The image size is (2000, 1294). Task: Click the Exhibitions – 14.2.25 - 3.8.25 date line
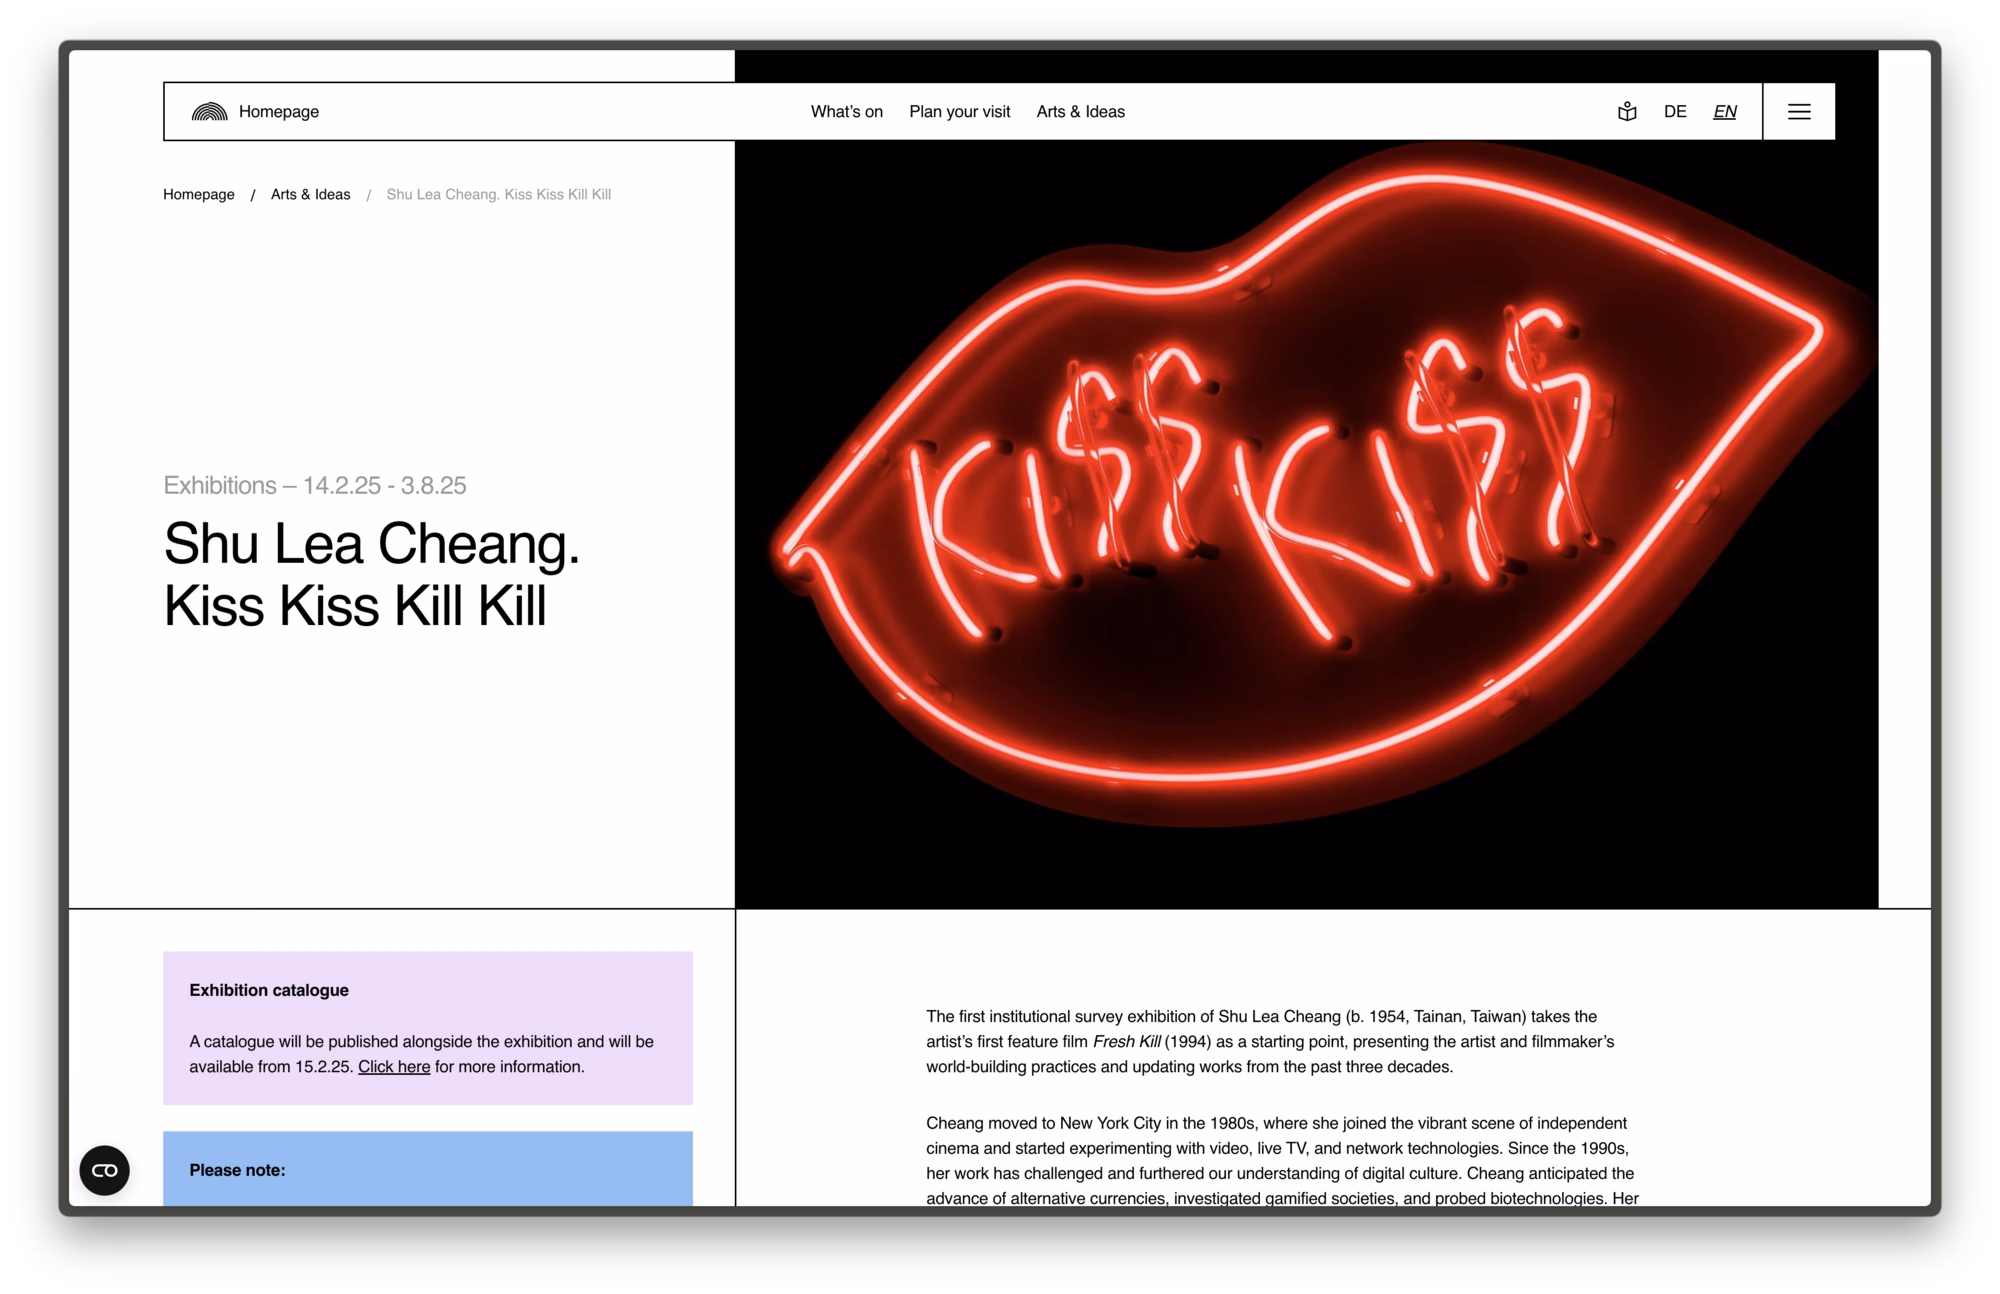tap(315, 485)
